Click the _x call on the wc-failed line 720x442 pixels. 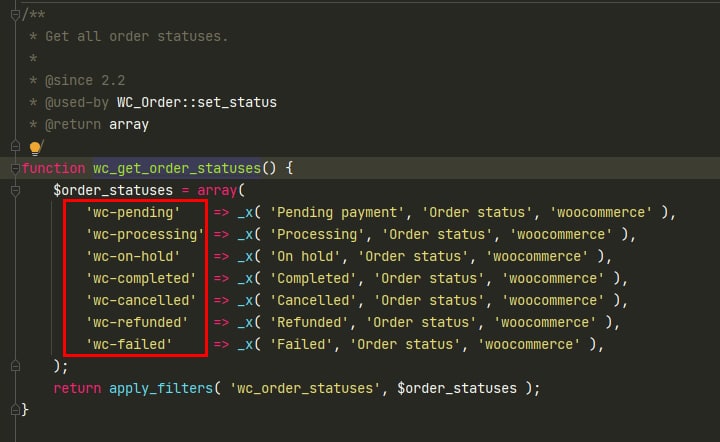click(245, 344)
